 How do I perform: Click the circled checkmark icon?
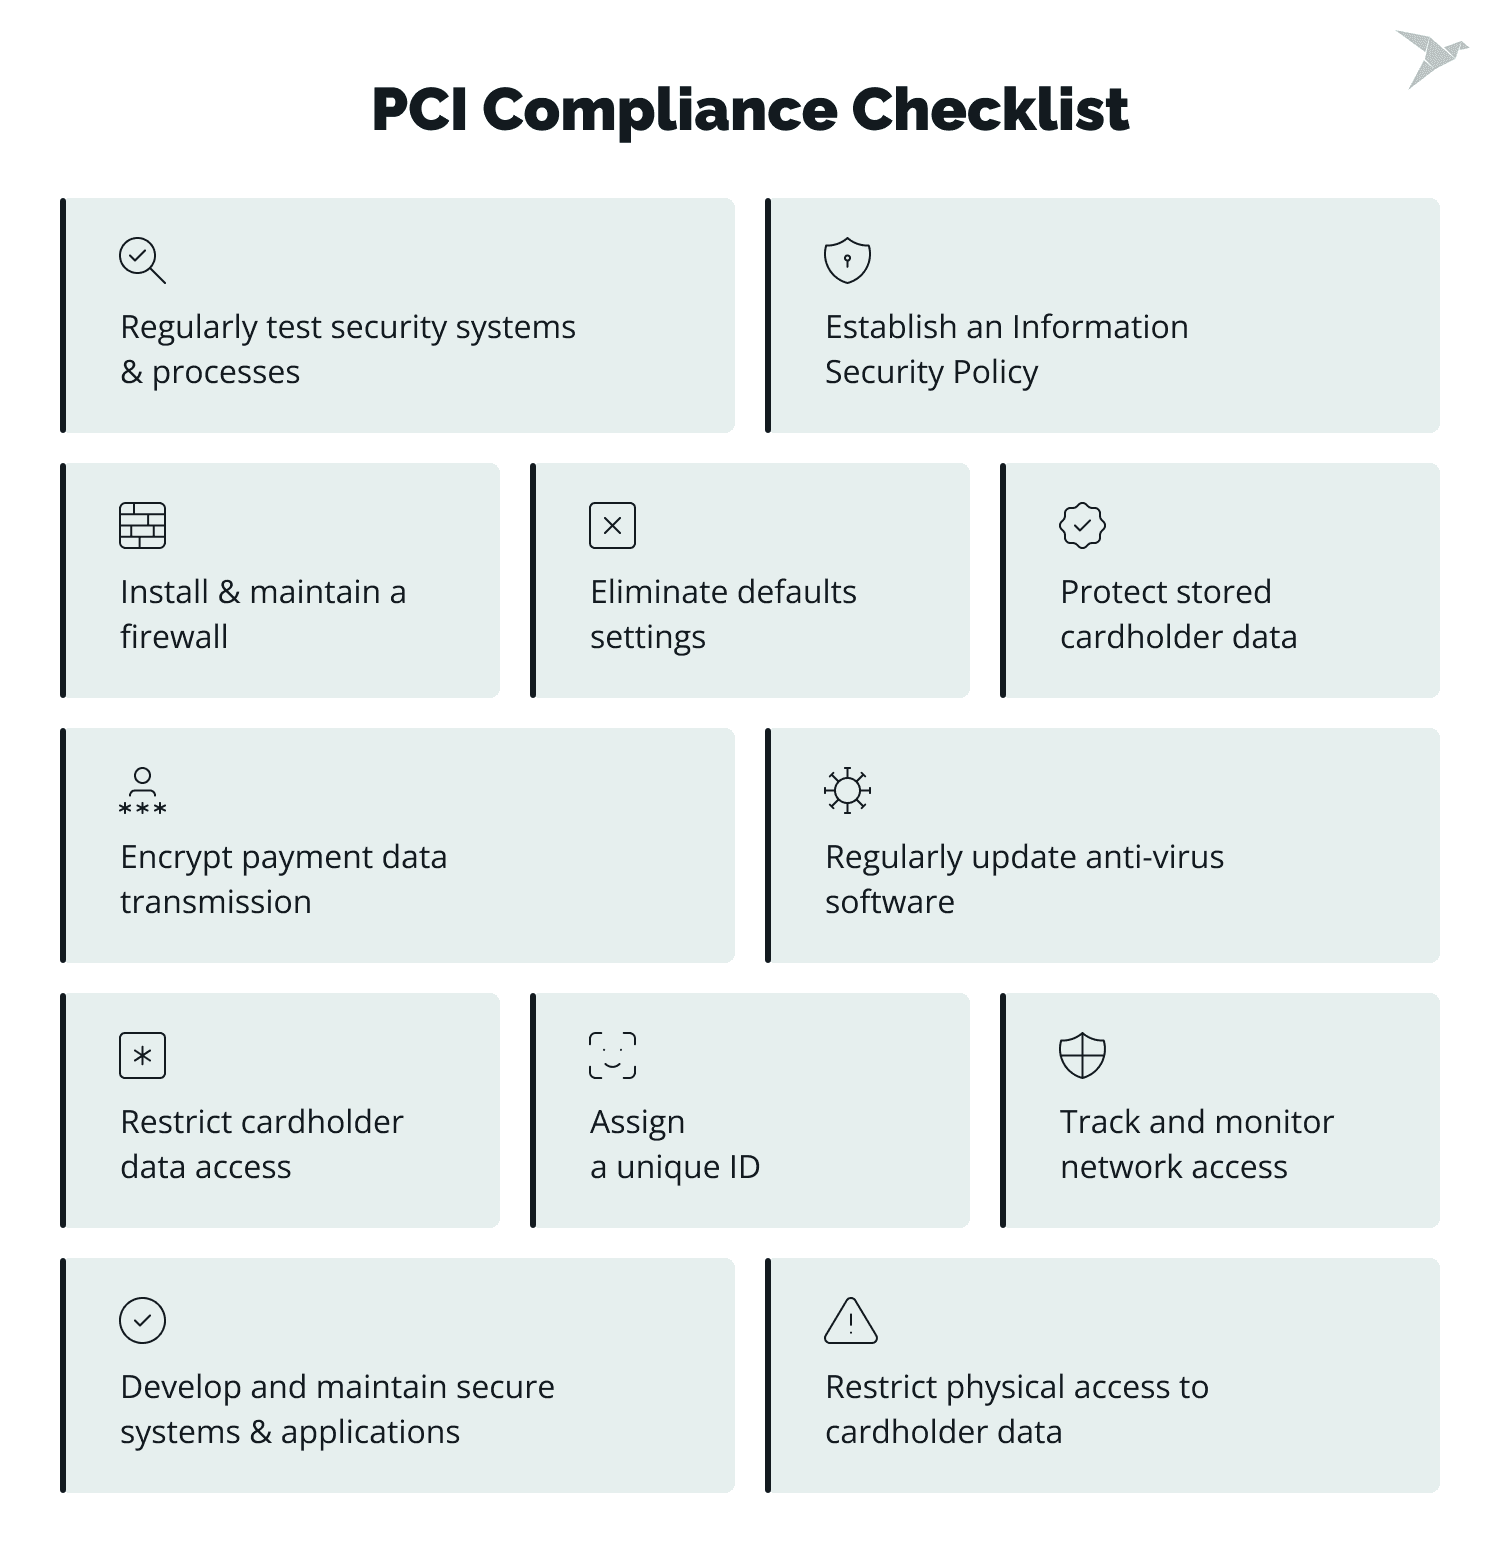[142, 1320]
